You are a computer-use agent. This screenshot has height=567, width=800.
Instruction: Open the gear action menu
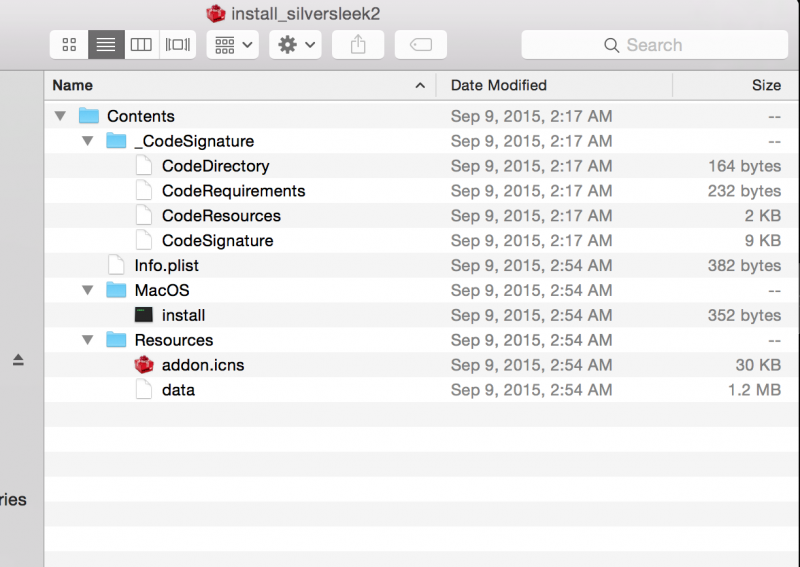coord(295,44)
